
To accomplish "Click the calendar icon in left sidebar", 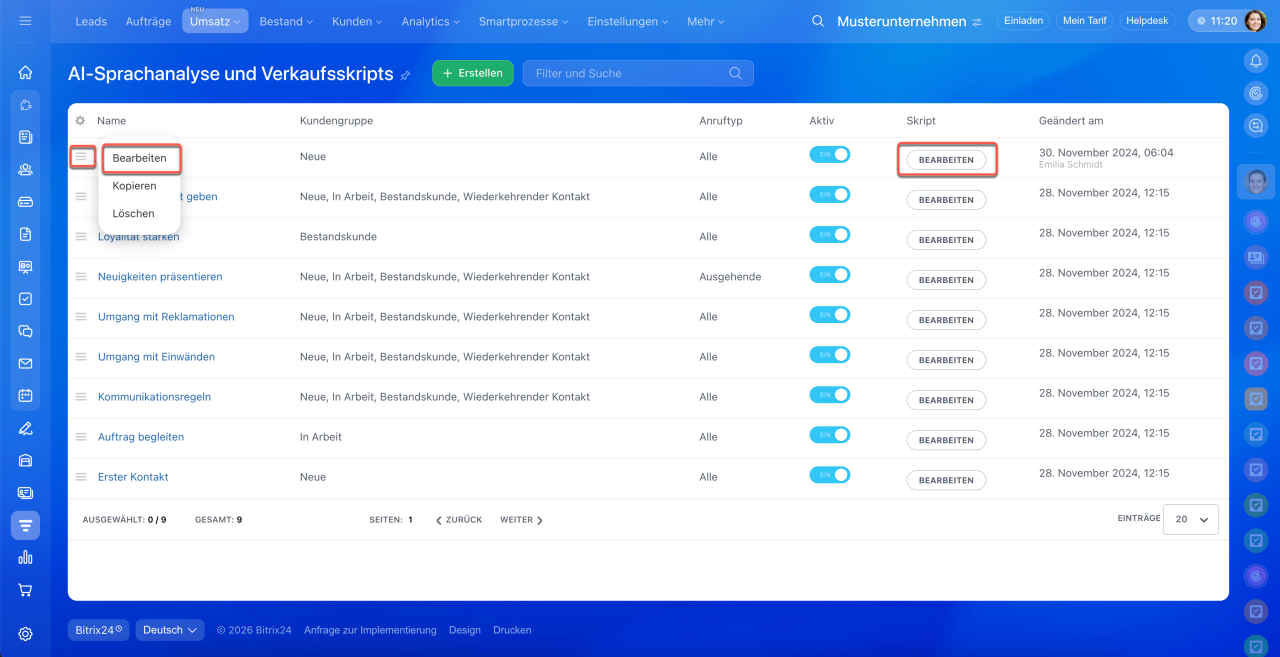I will (x=25, y=395).
